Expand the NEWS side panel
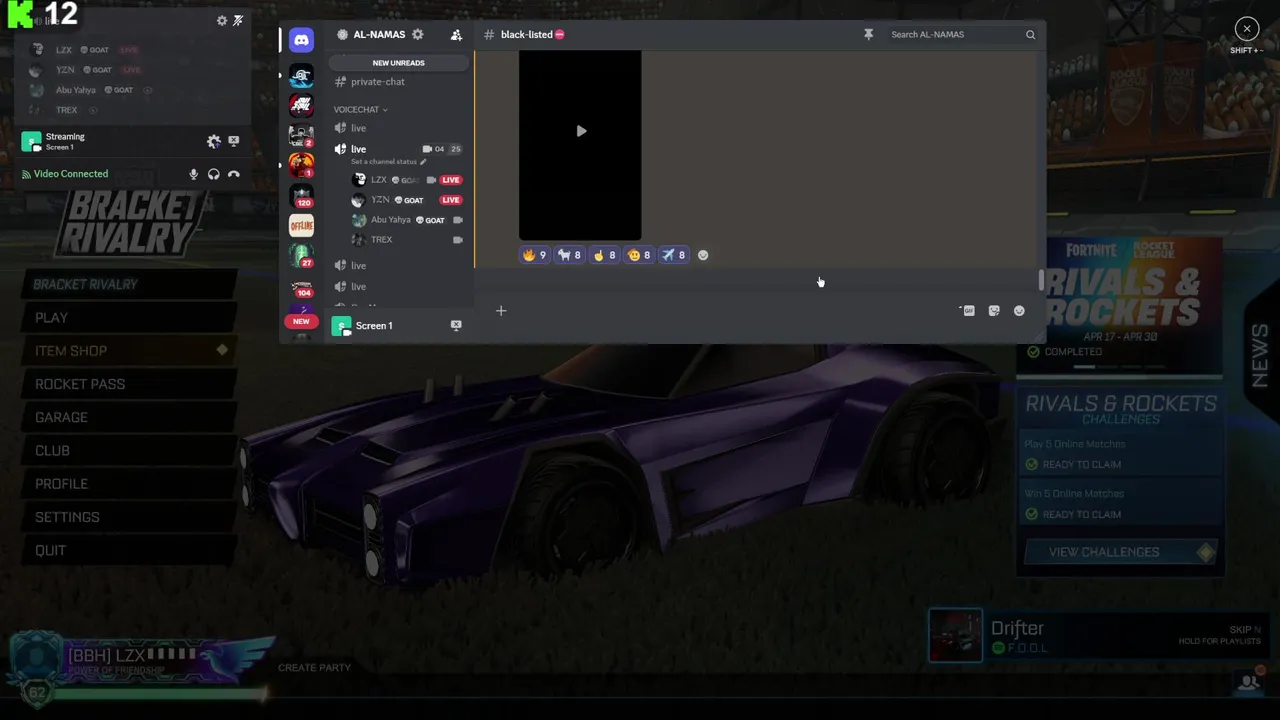Viewport: 1280px width, 720px height. point(1260,355)
